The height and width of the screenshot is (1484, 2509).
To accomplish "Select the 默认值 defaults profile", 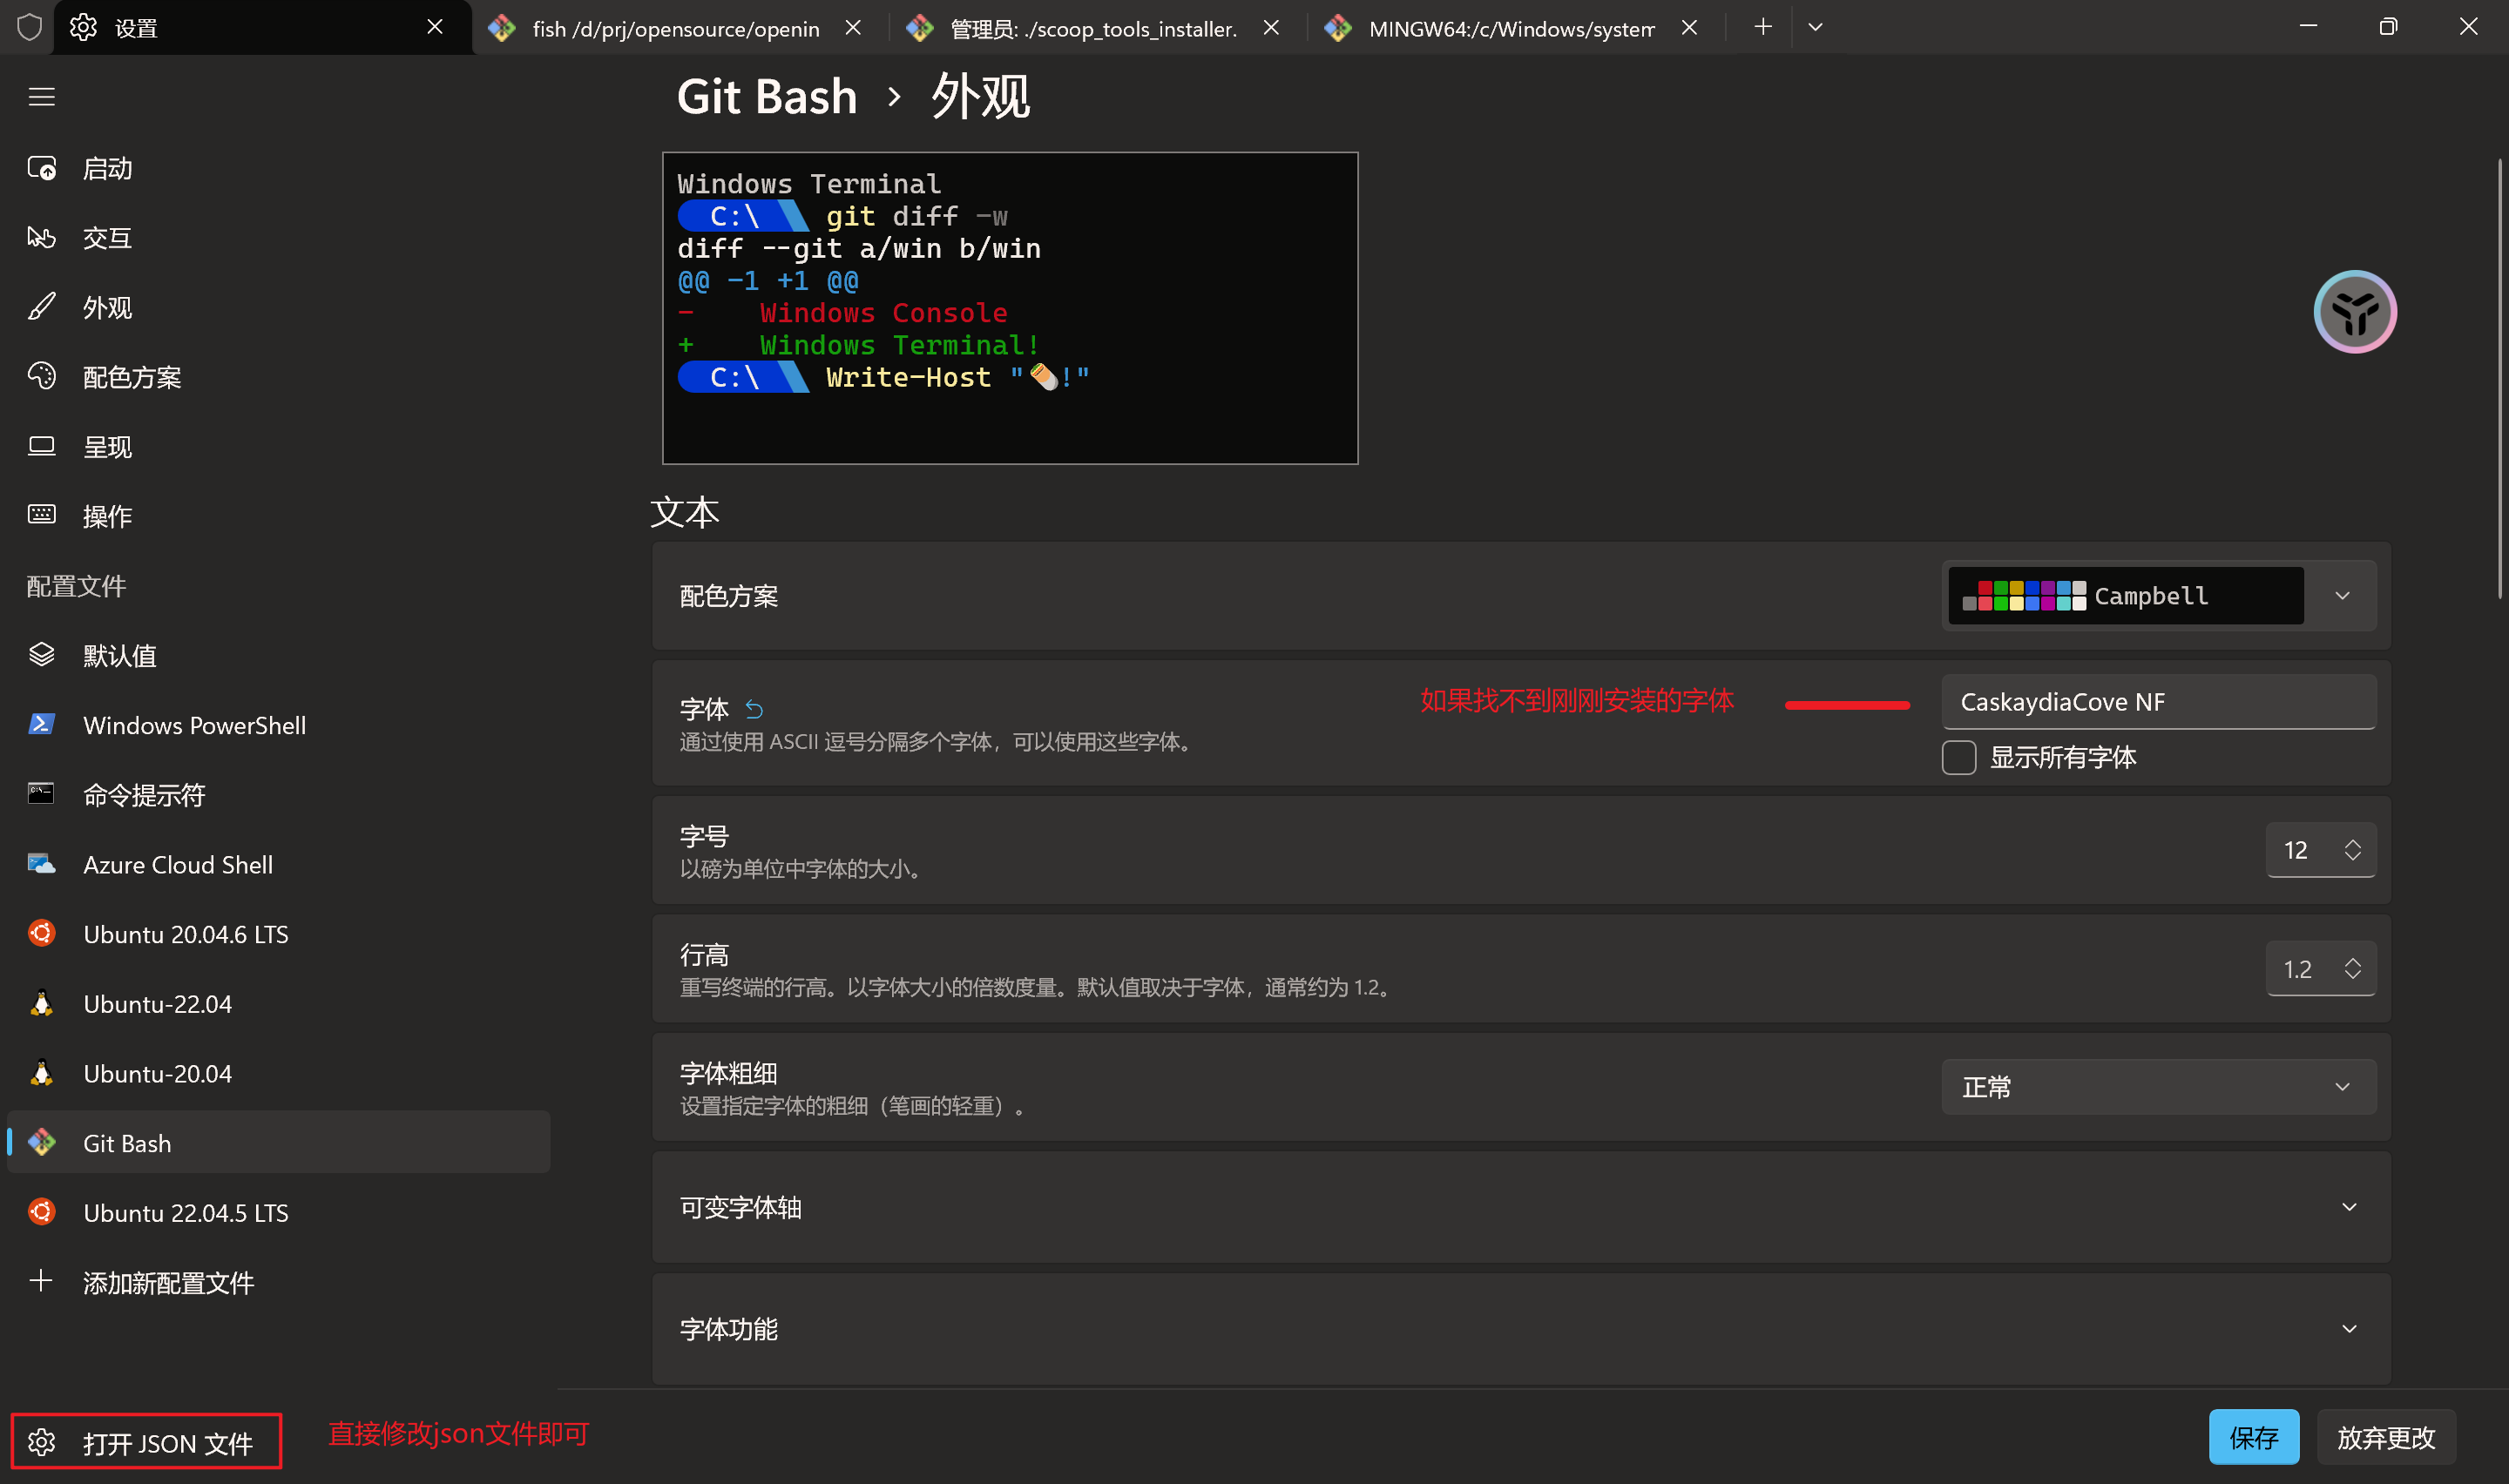I will [279, 655].
